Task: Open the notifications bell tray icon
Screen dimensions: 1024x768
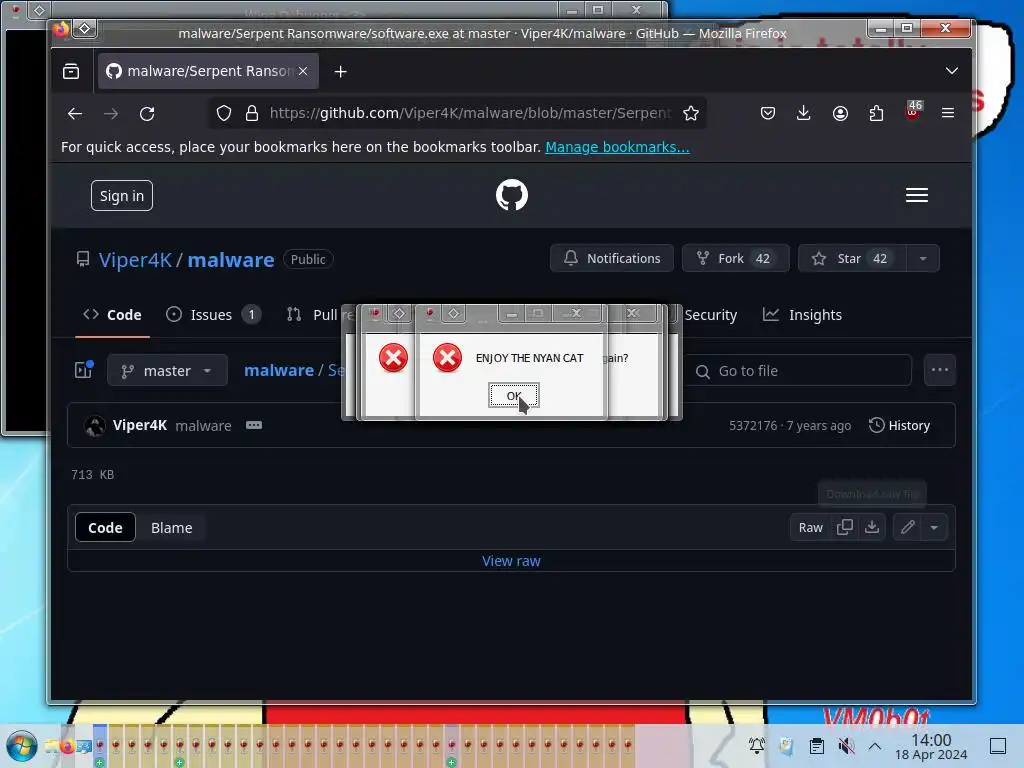Action: (757, 746)
